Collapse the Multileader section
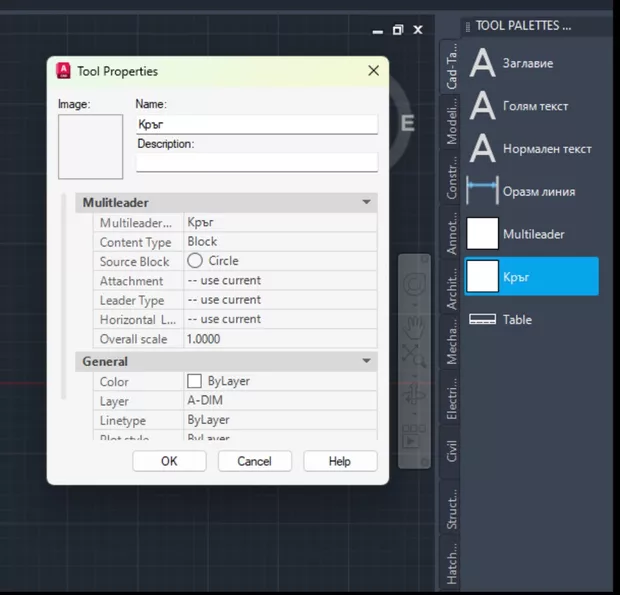The height and width of the screenshot is (595, 620). coord(367,203)
